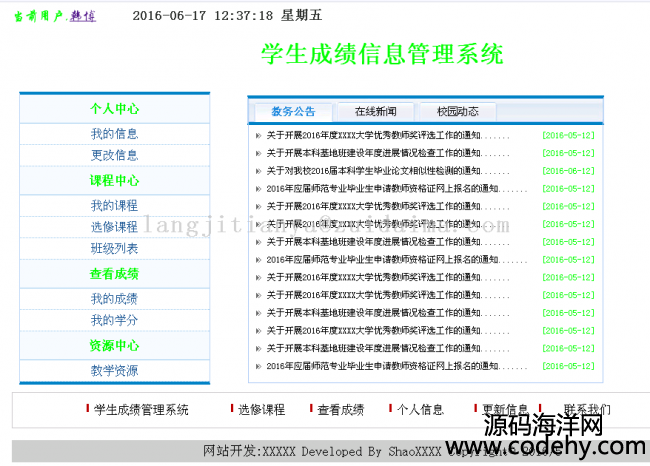The image size is (650, 466).
Task: Open 我的信息 in the sidebar
Action: click(x=114, y=134)
